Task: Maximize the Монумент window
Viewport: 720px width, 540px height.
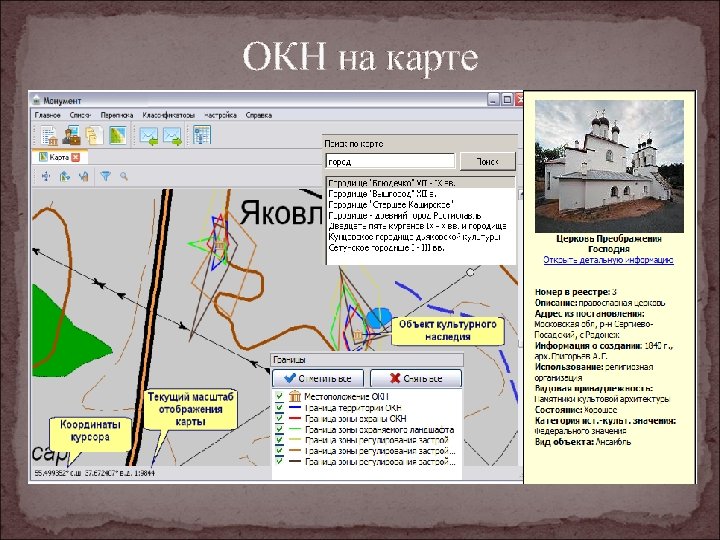Action: tap(507, 99)
